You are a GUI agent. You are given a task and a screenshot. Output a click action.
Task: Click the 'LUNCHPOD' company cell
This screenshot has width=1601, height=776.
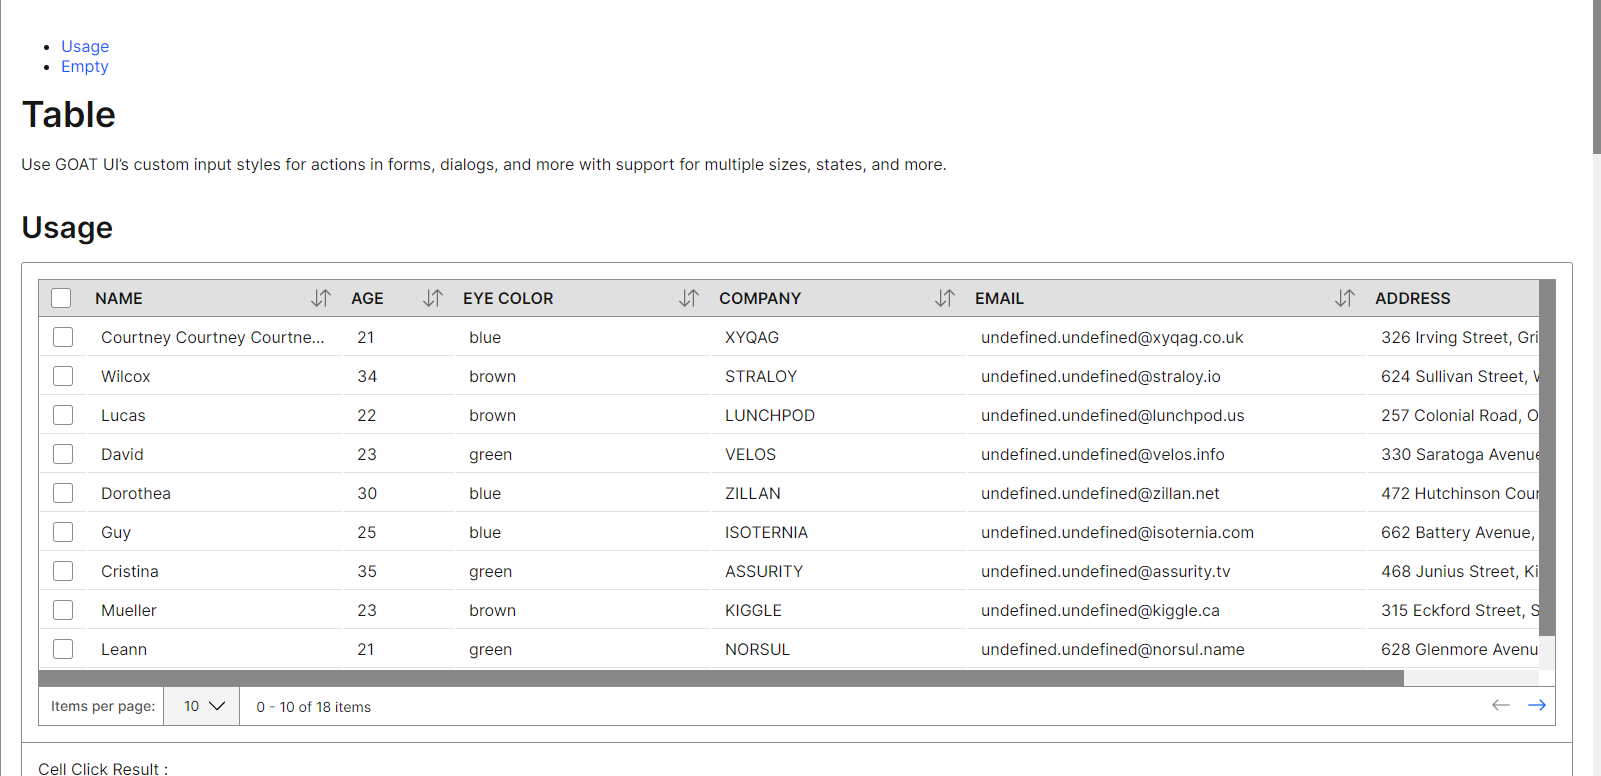[838, 415]
